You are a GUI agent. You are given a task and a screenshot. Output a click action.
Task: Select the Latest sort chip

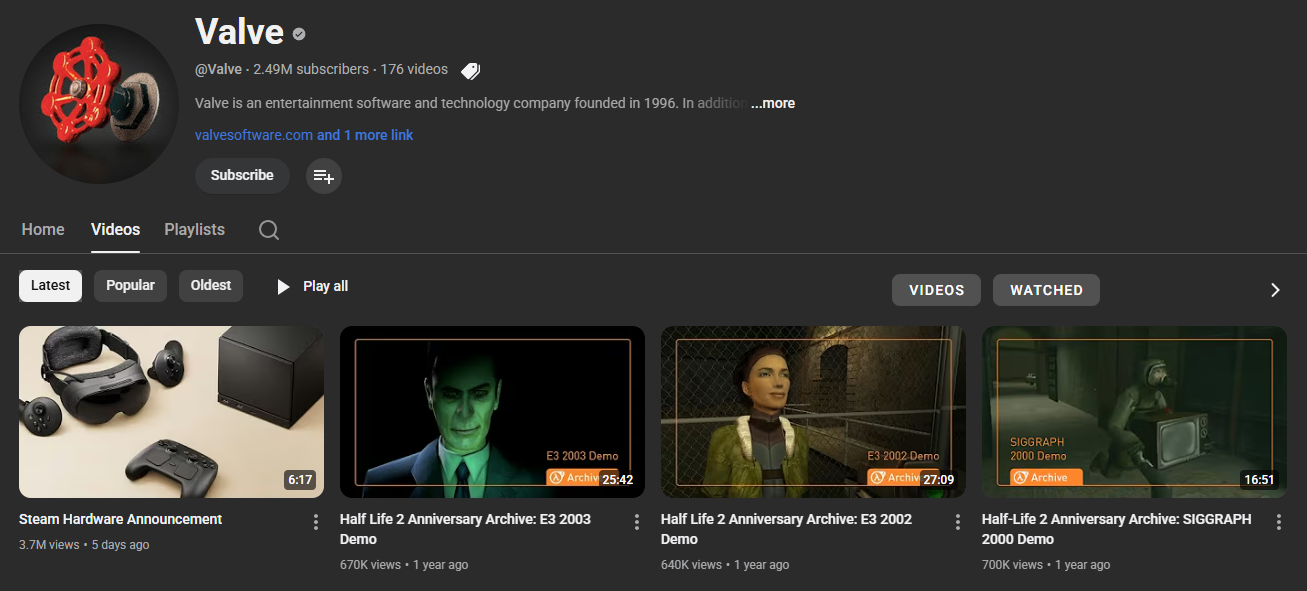click(50, 286)
